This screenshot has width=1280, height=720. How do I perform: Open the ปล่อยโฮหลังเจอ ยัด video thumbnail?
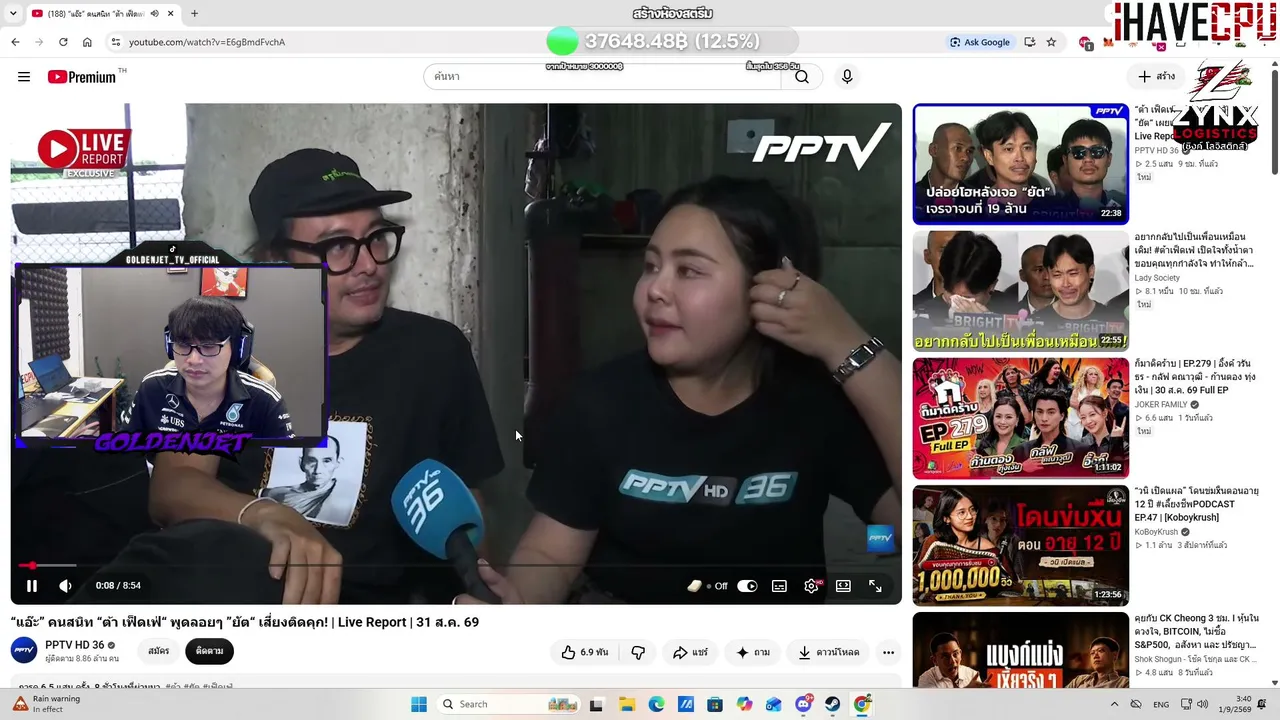point(1020,164)
